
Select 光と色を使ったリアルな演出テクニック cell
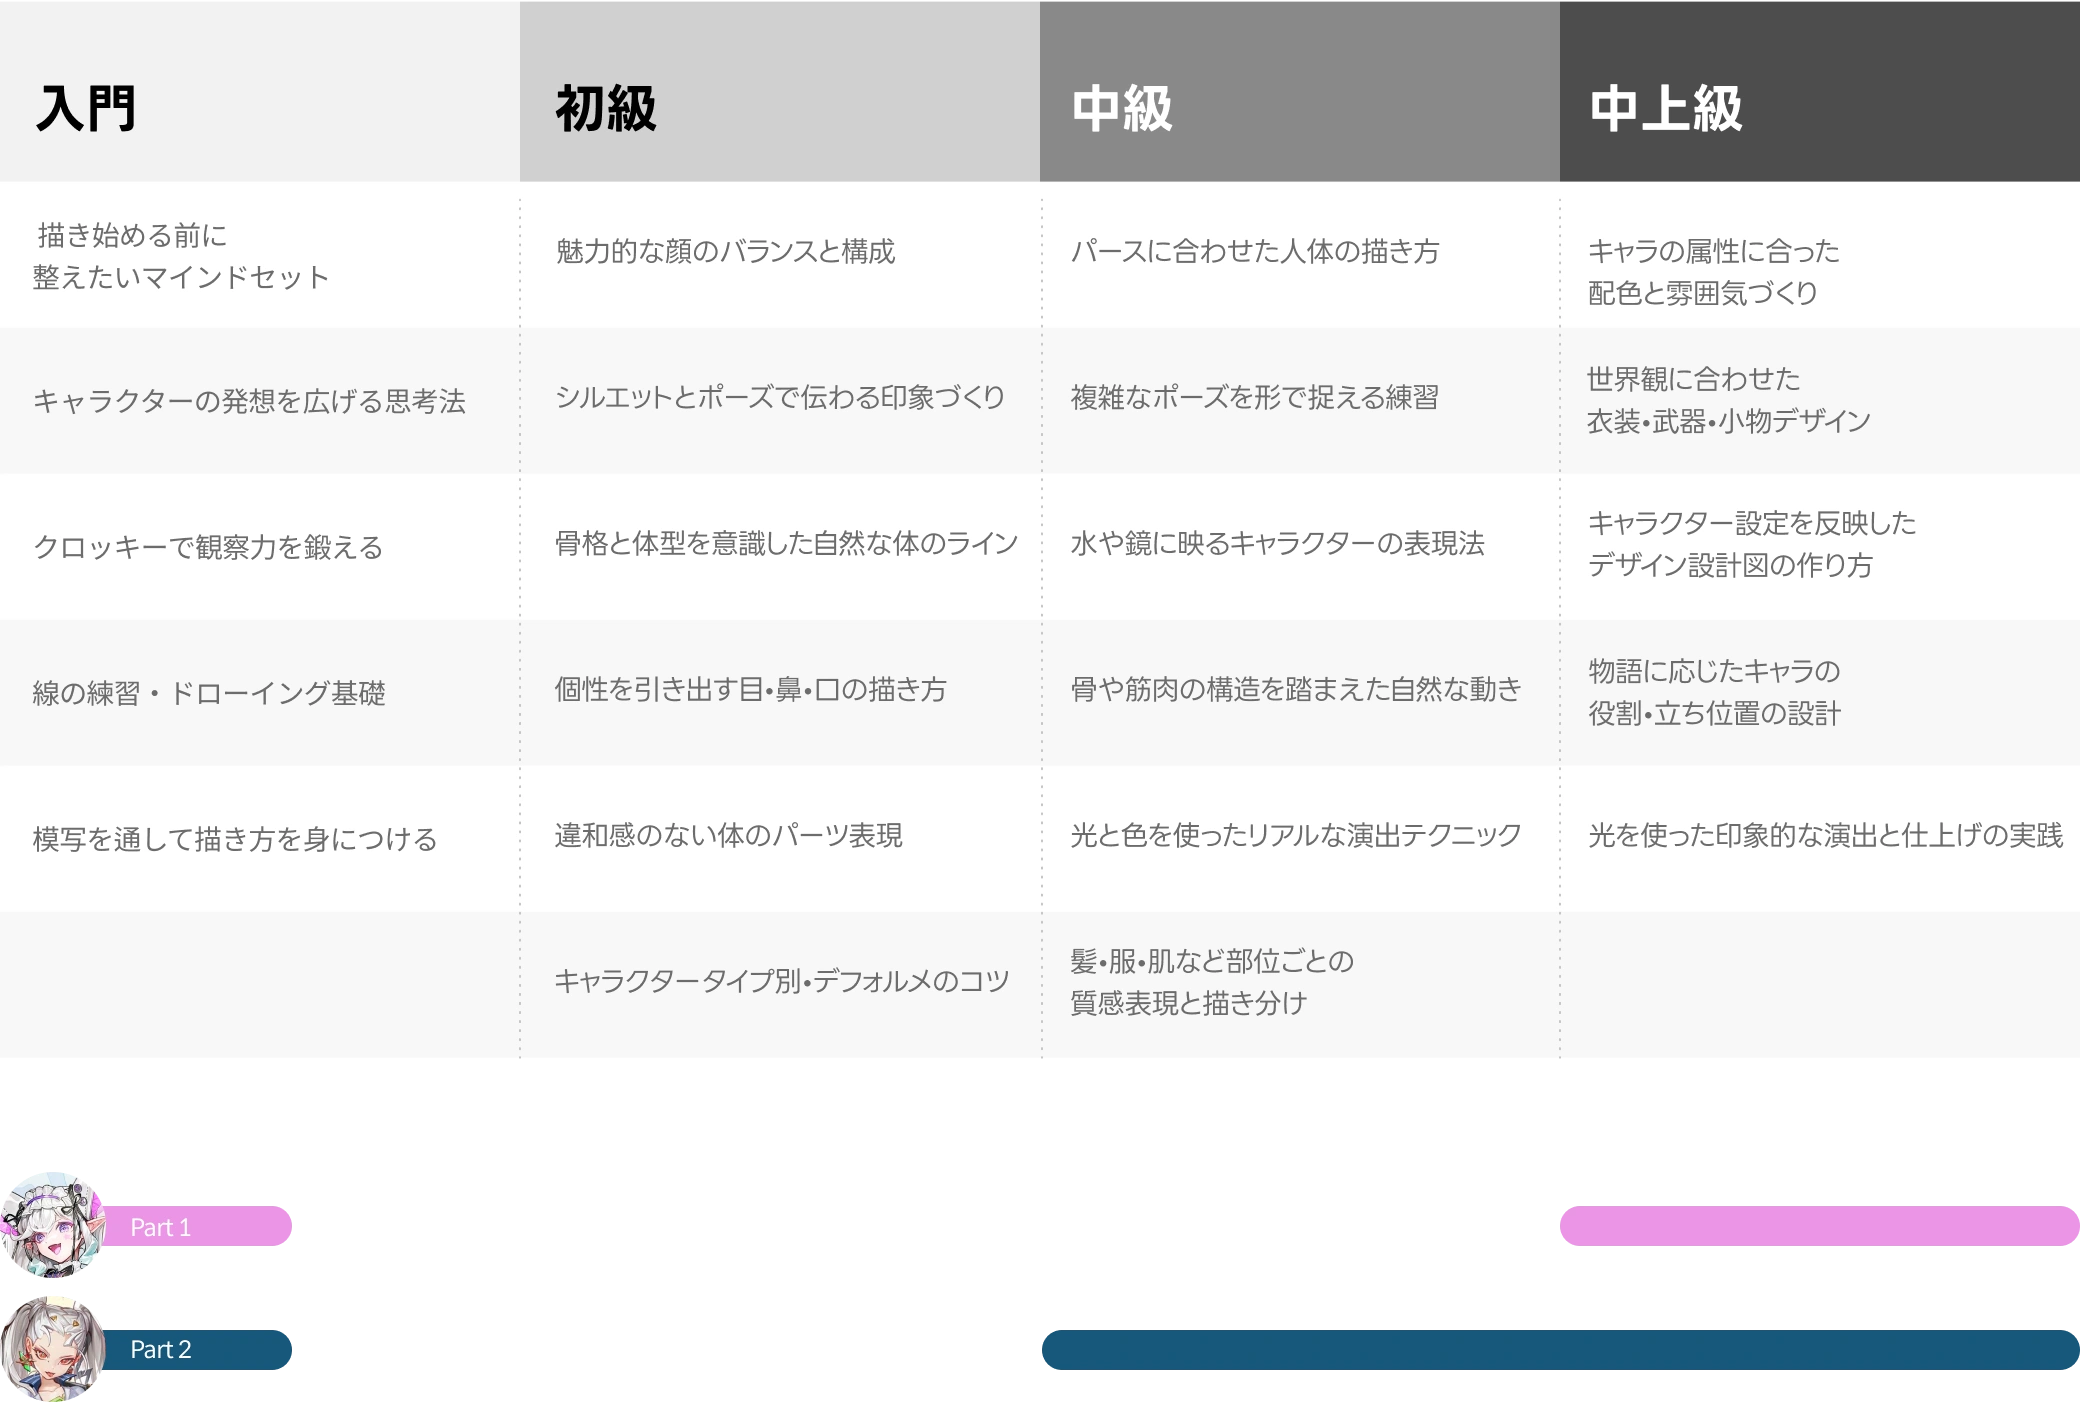coord(1300,839)
